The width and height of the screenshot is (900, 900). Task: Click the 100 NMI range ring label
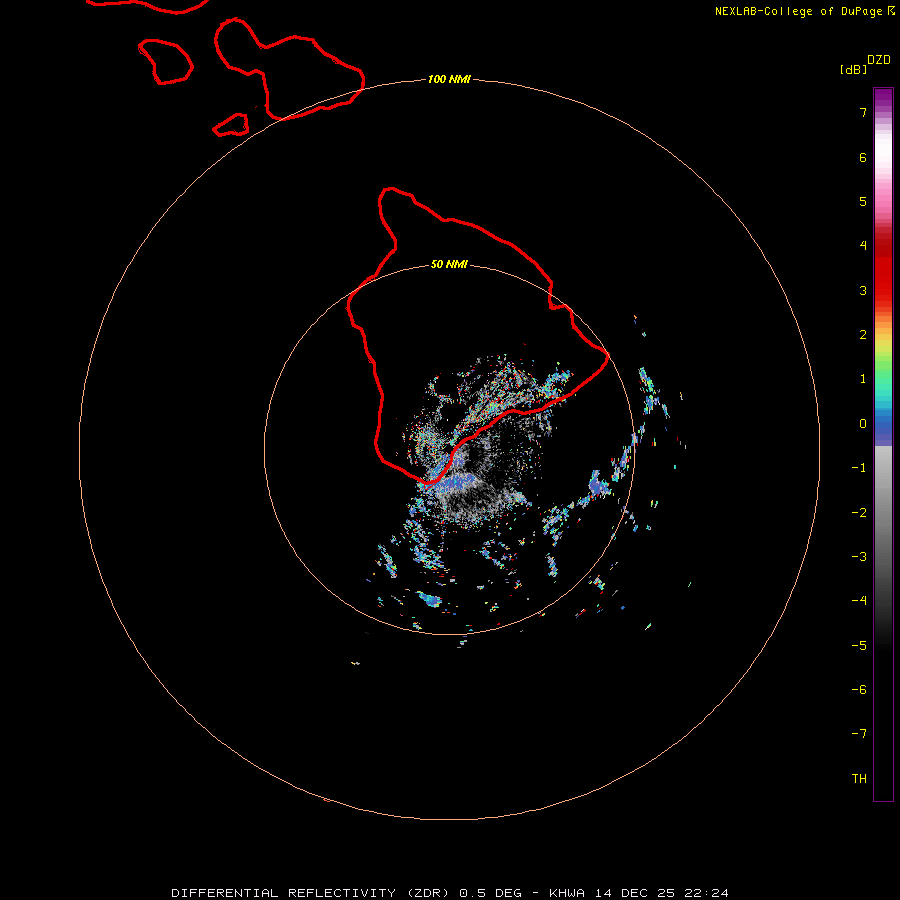coord(449,79)
